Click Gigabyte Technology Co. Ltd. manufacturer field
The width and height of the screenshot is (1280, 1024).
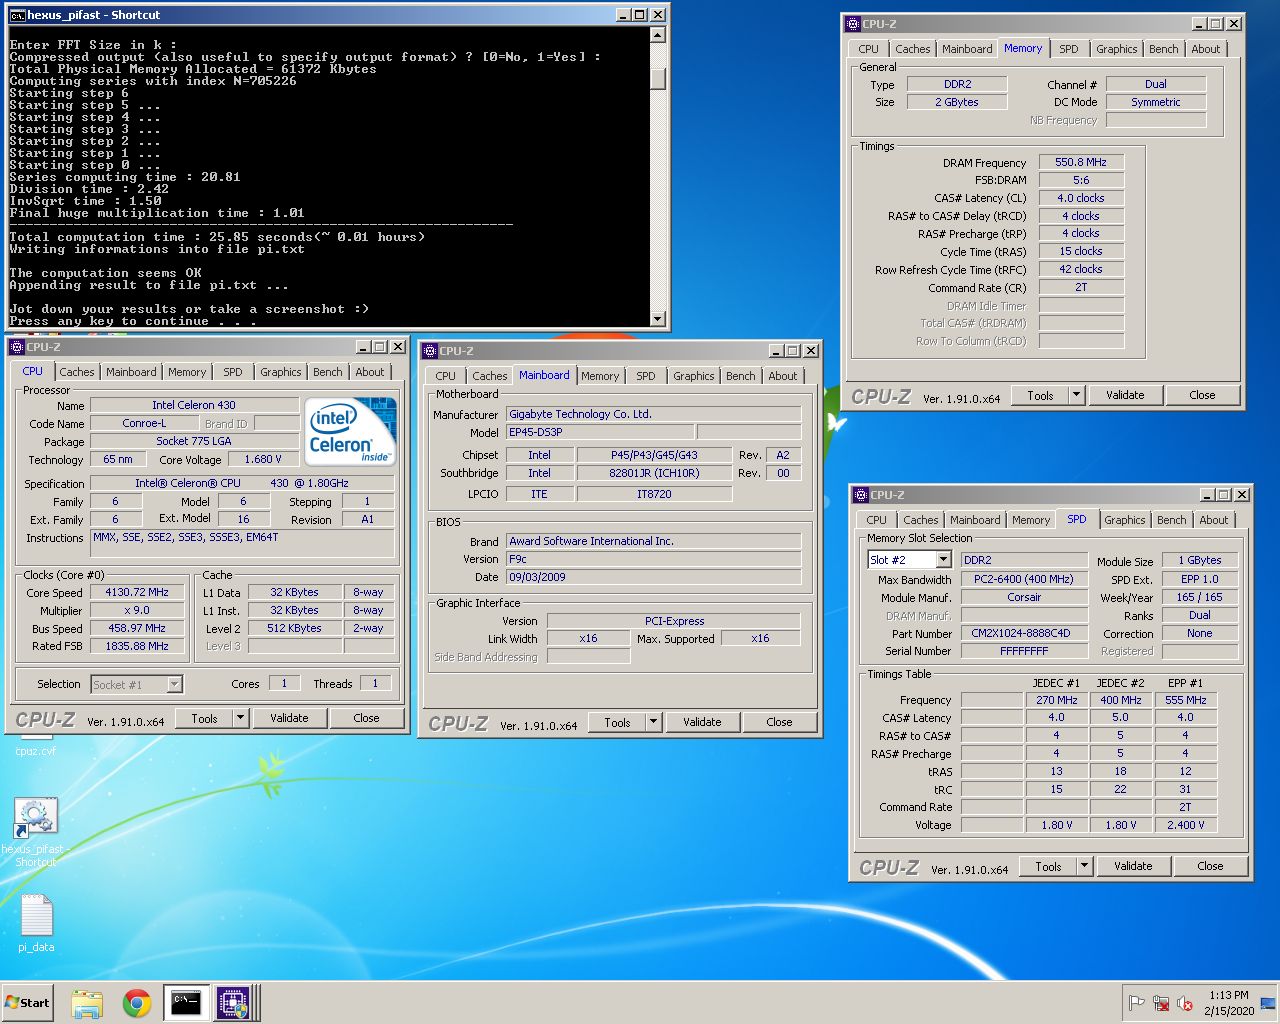653,414
